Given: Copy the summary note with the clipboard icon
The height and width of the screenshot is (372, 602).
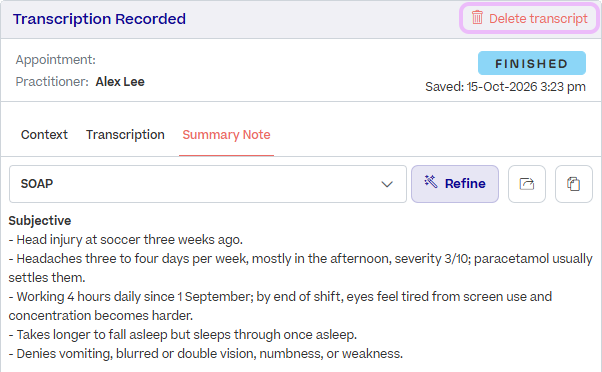Looking at the screenshot, I should tap(574, 184).
